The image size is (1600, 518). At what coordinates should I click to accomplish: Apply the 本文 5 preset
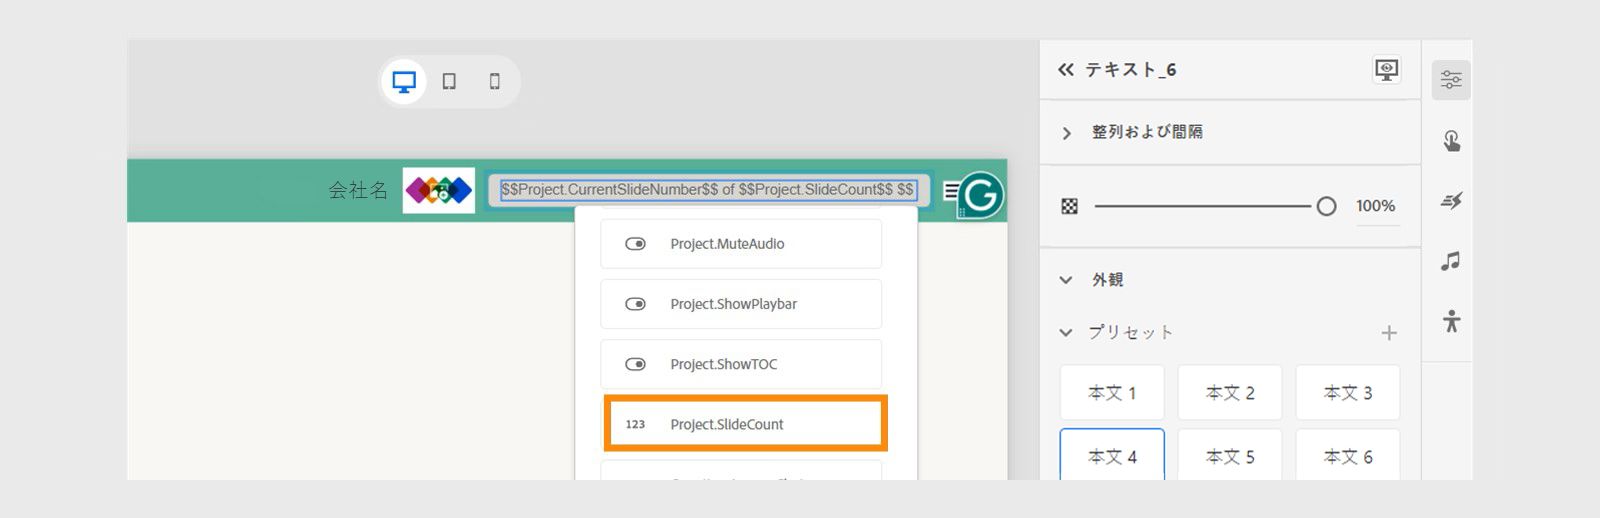(x=1230, y=455)
